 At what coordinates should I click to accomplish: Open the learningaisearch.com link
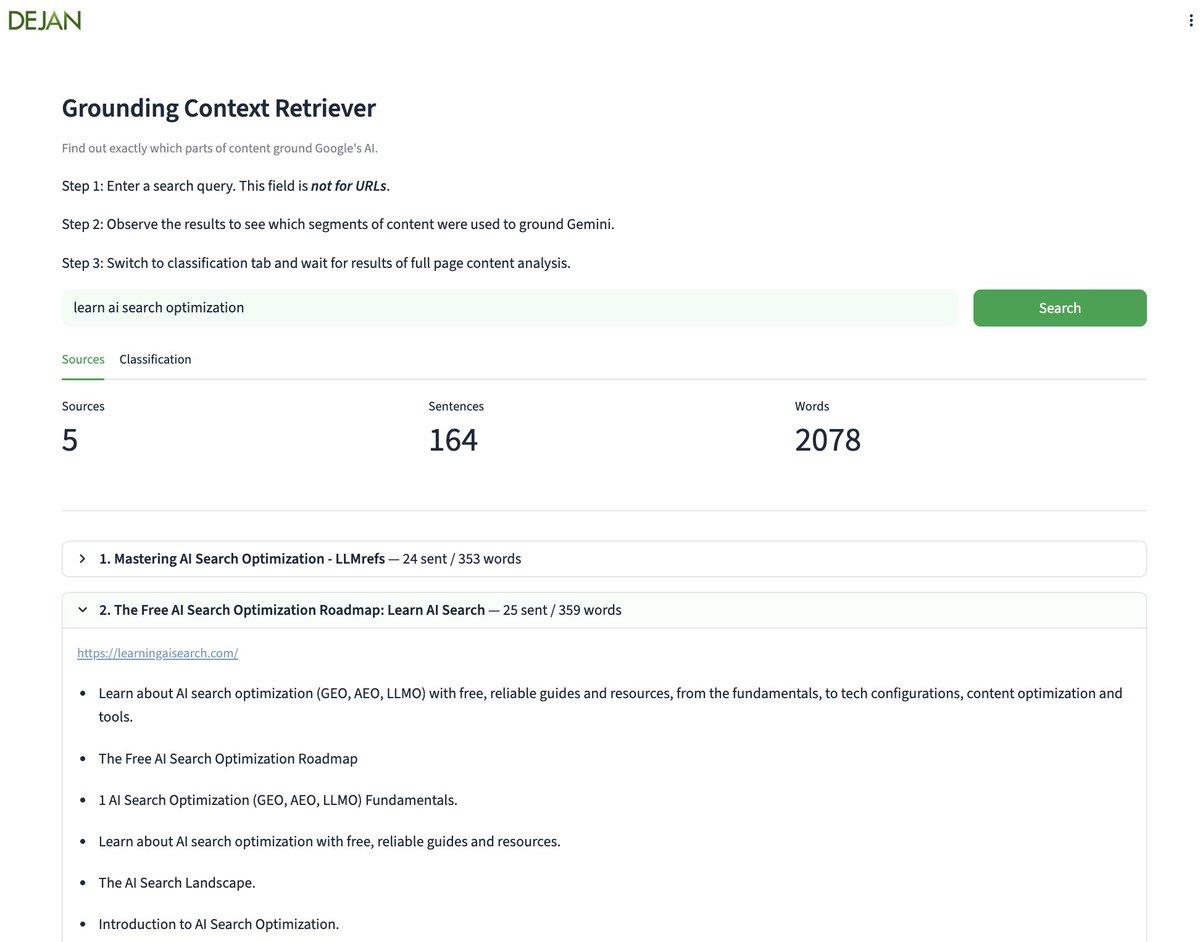(157, 653)
